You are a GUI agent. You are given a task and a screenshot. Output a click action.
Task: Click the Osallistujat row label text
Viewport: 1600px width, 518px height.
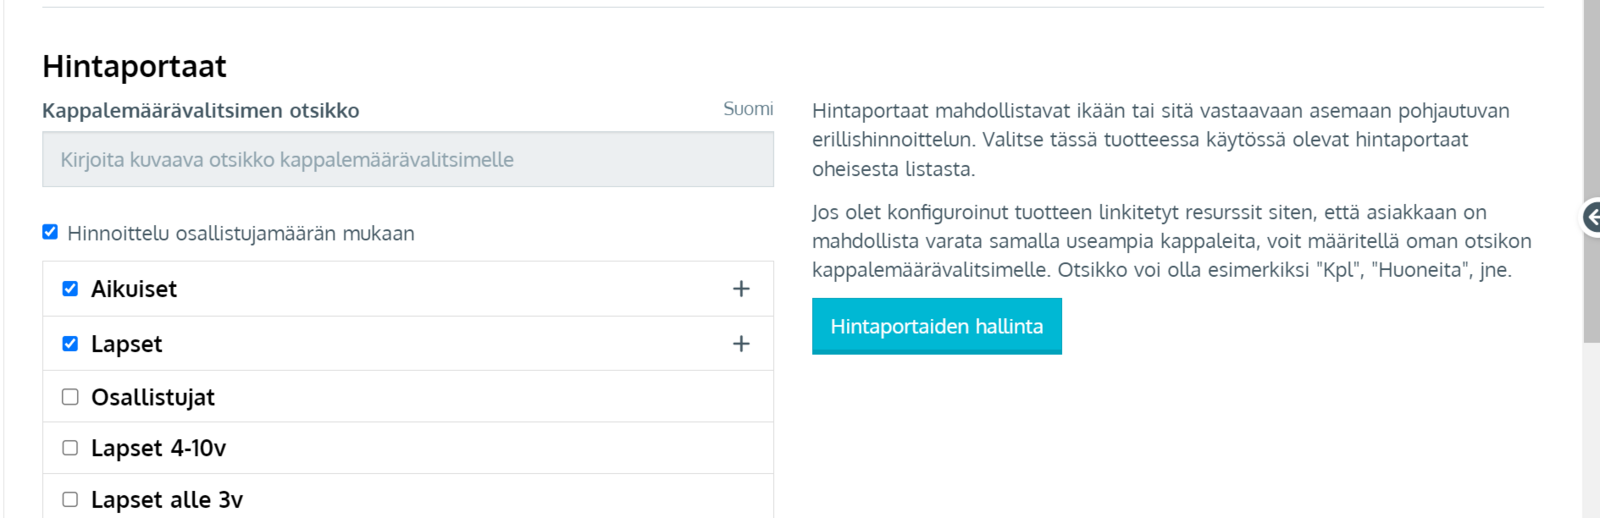pyautogui.click(x=153, y=397)
